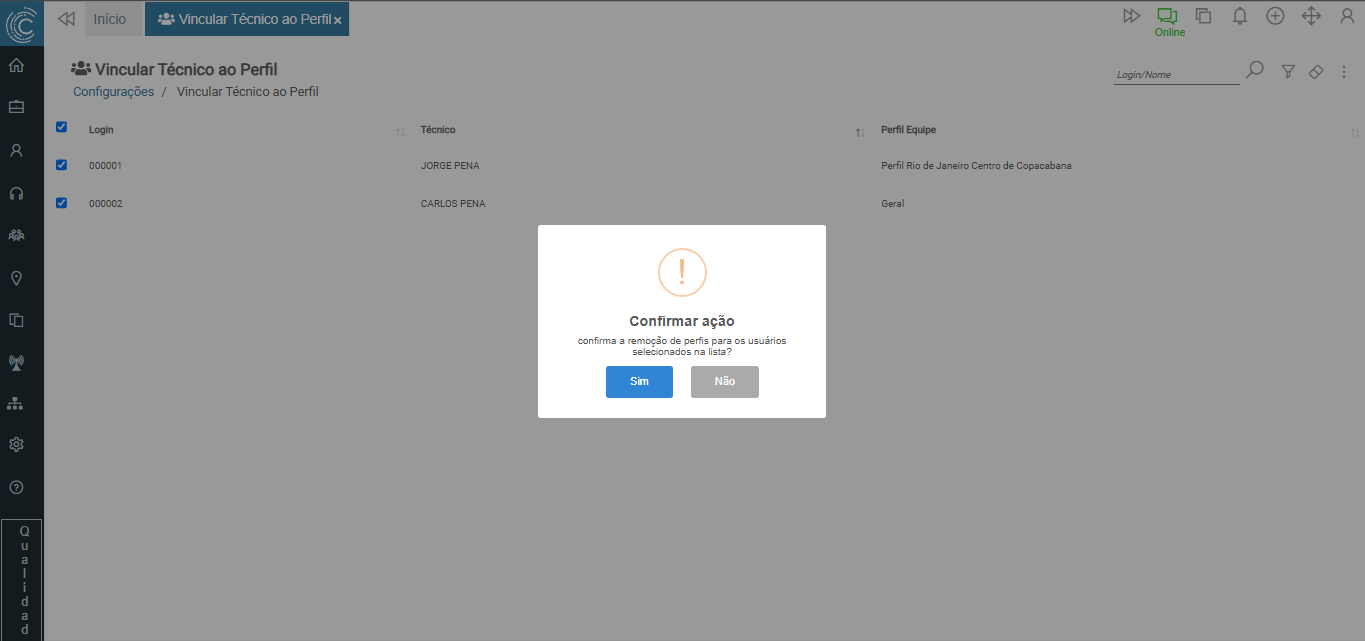Open the headset support icon in sidebar

coord(16,193)
